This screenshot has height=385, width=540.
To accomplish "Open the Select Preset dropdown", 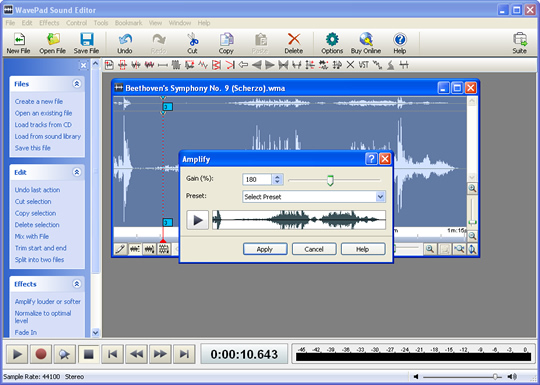I will (x=380, y=197).
